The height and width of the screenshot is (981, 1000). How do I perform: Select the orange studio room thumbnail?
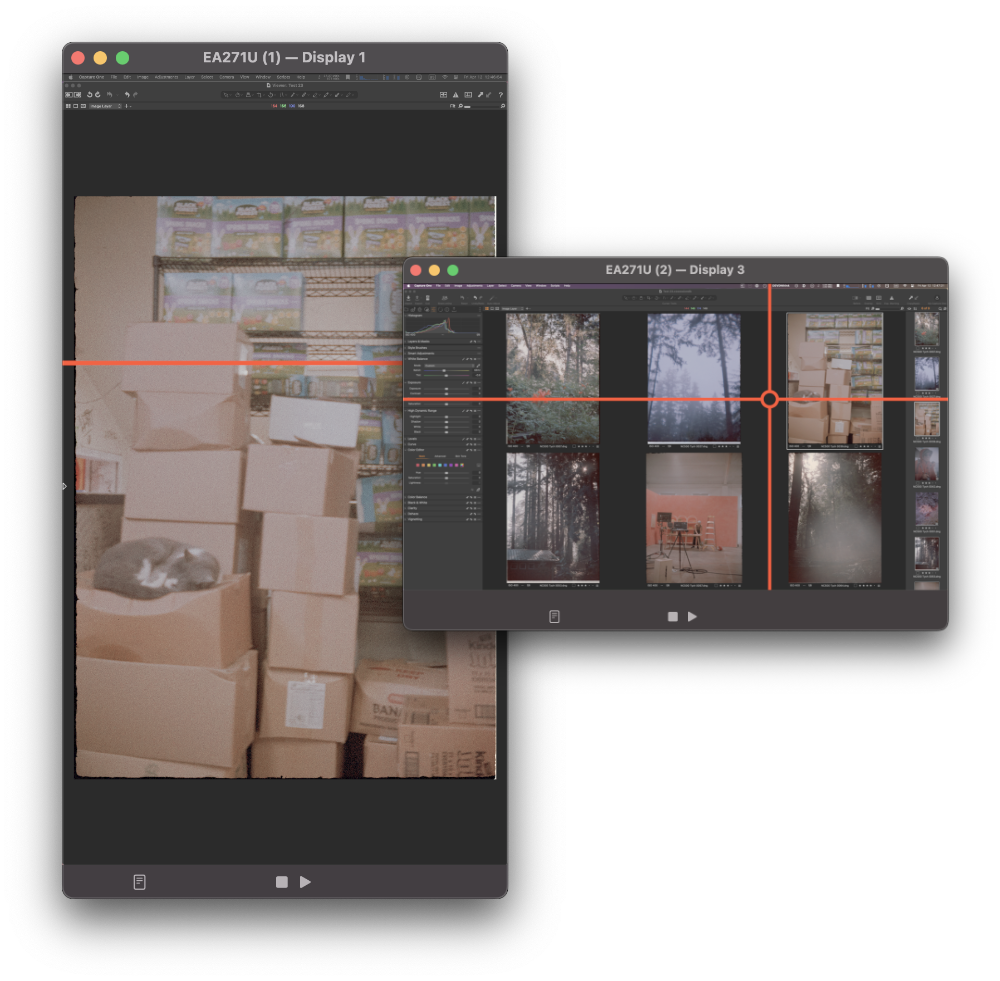pyautogui.click(x=693, y=517)
